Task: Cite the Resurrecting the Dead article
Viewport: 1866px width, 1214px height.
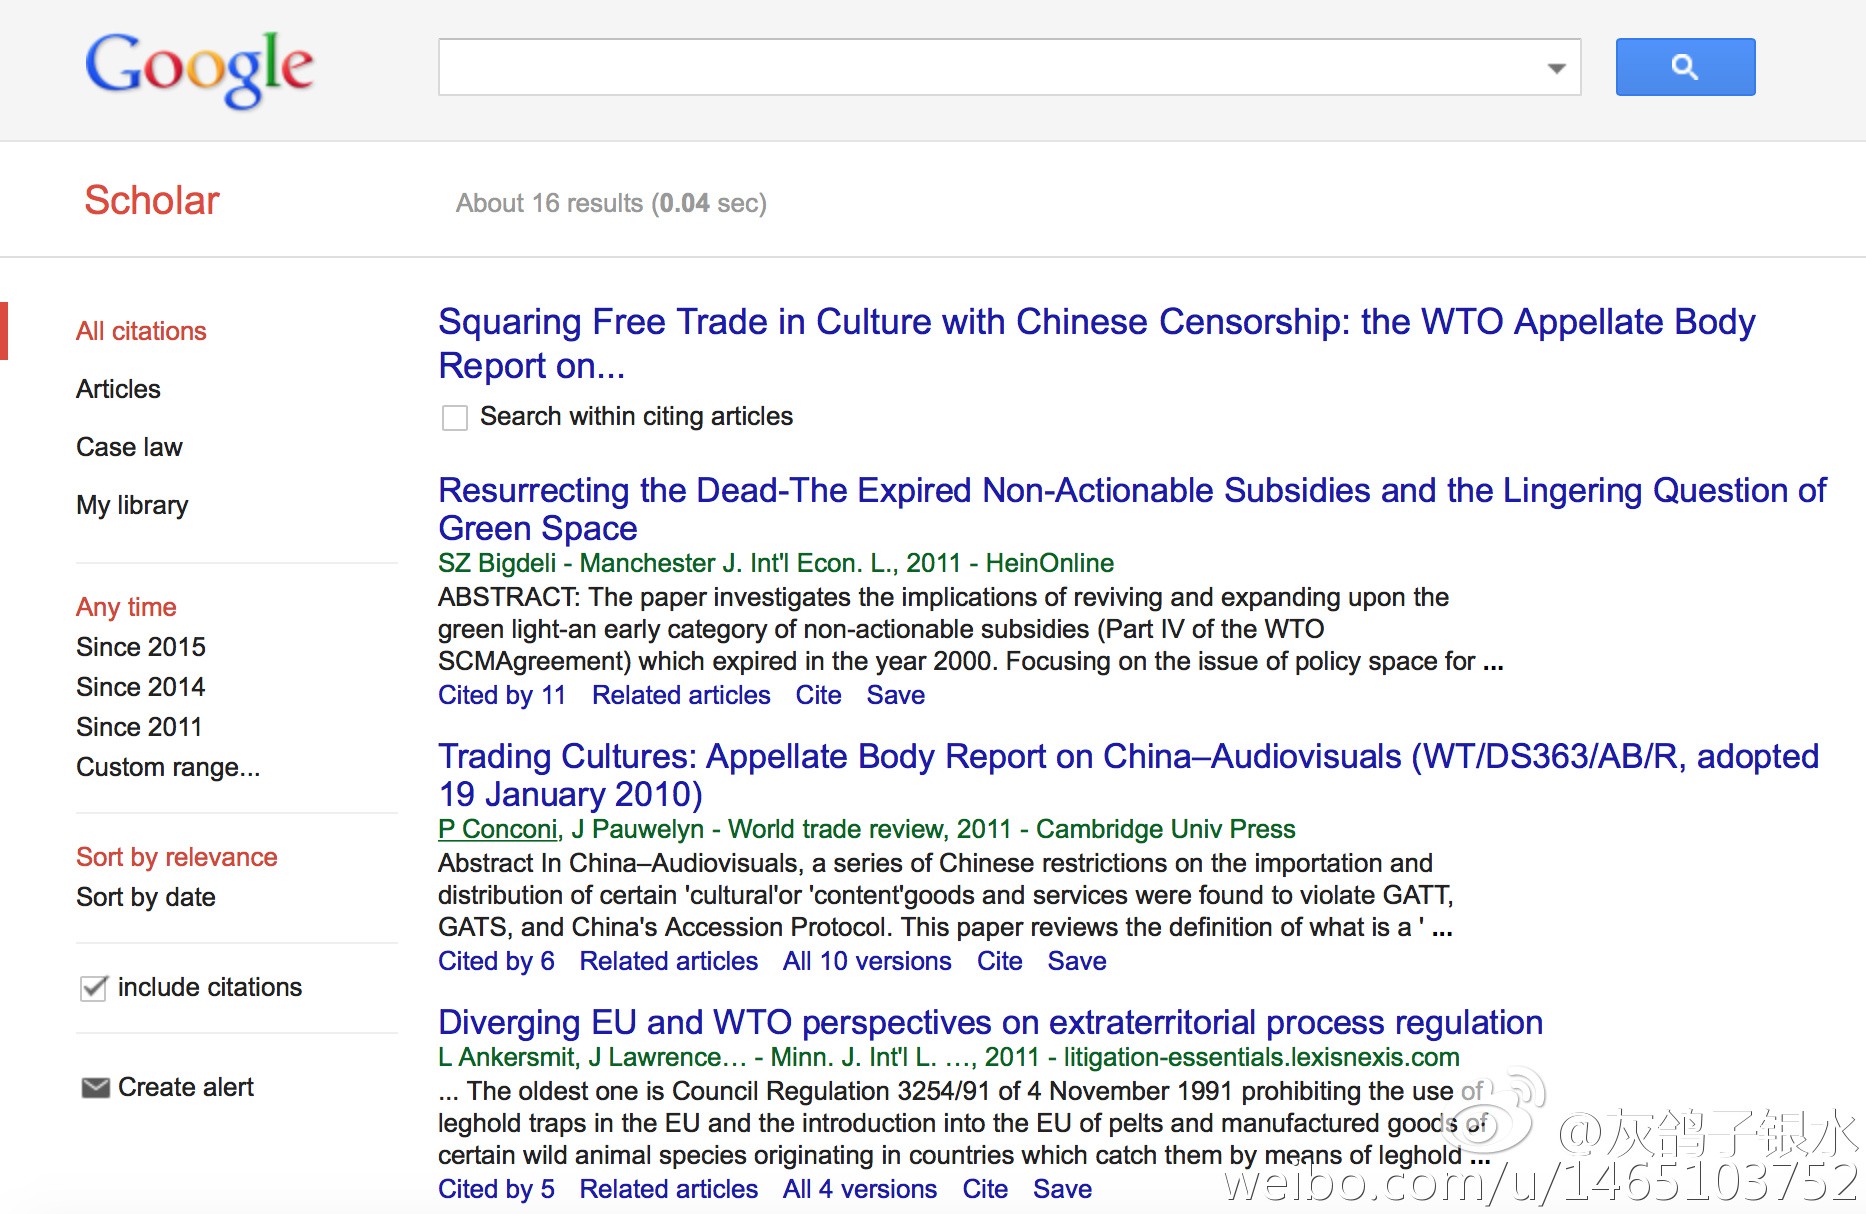Action: point(818,695)
